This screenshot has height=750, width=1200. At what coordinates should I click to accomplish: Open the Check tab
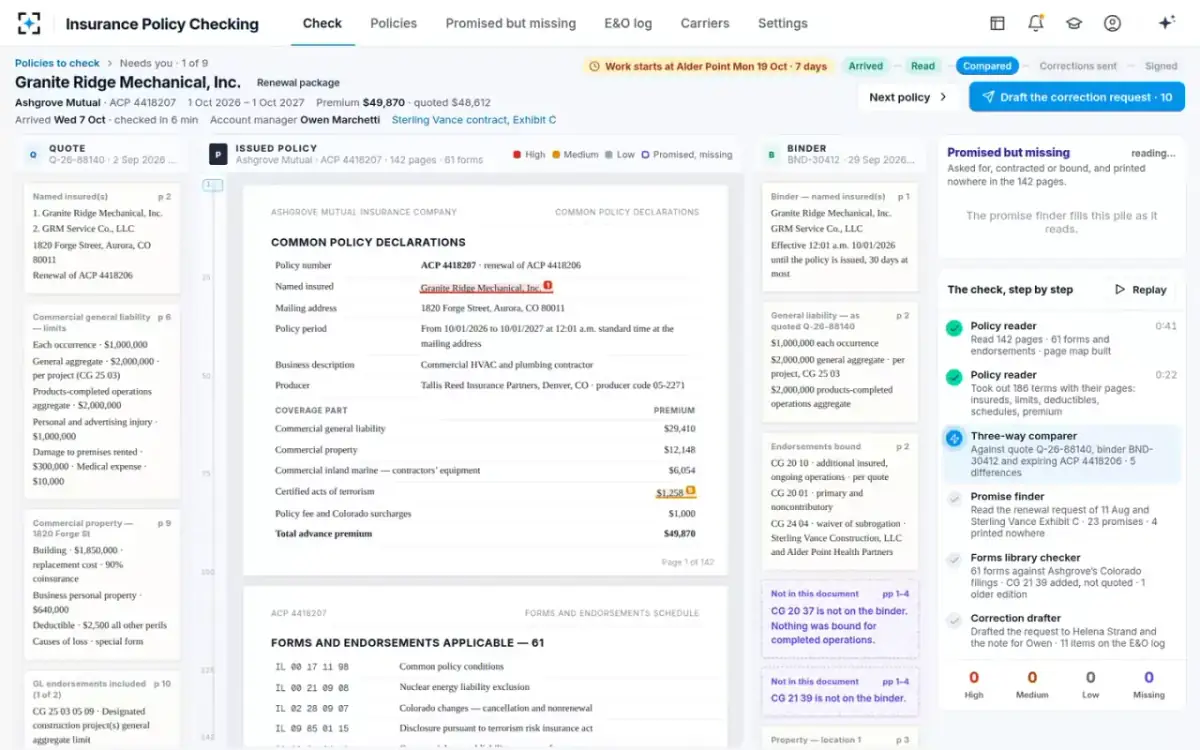[x=322, y=23]
